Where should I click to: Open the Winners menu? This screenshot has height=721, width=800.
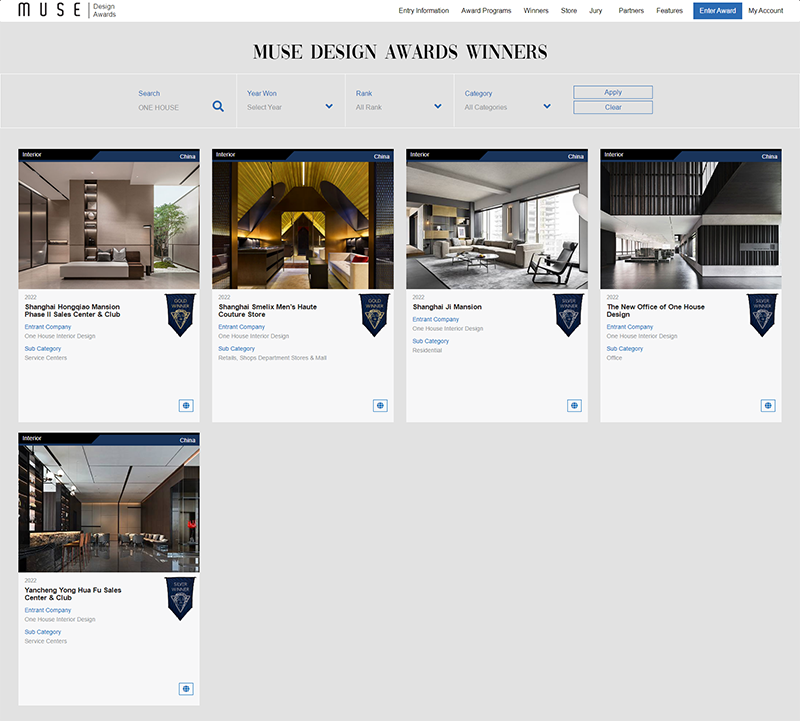tap(536, 11)
